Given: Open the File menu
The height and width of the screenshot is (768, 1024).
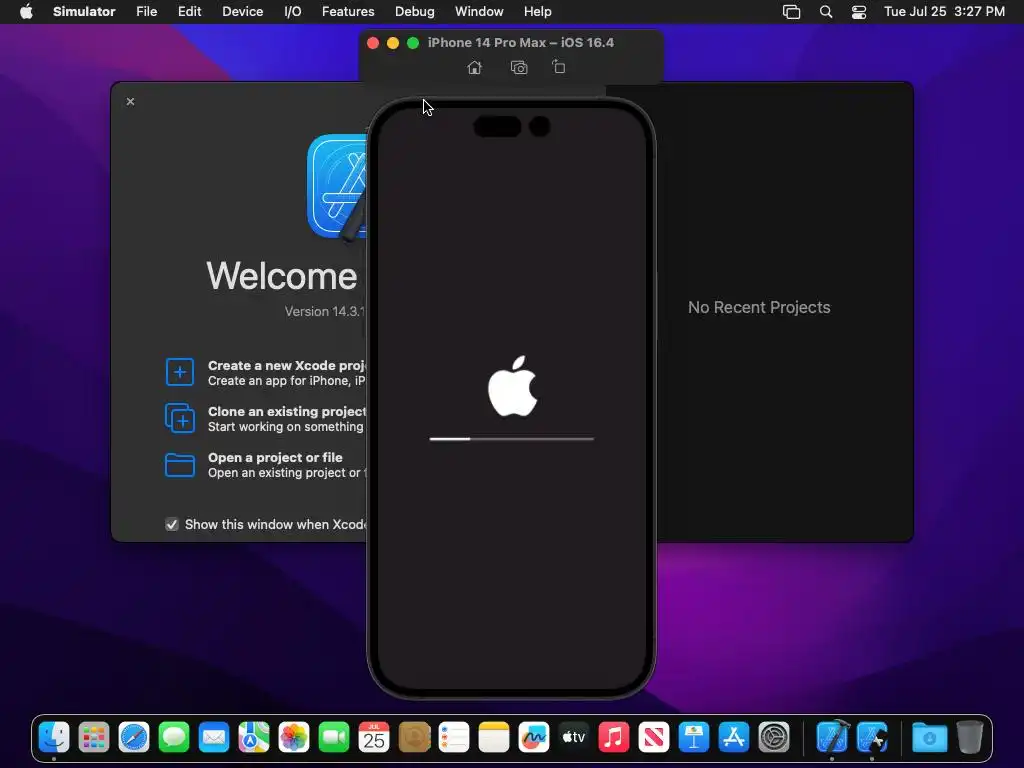Looking at the screenshot, I should [x=146, y=11].
